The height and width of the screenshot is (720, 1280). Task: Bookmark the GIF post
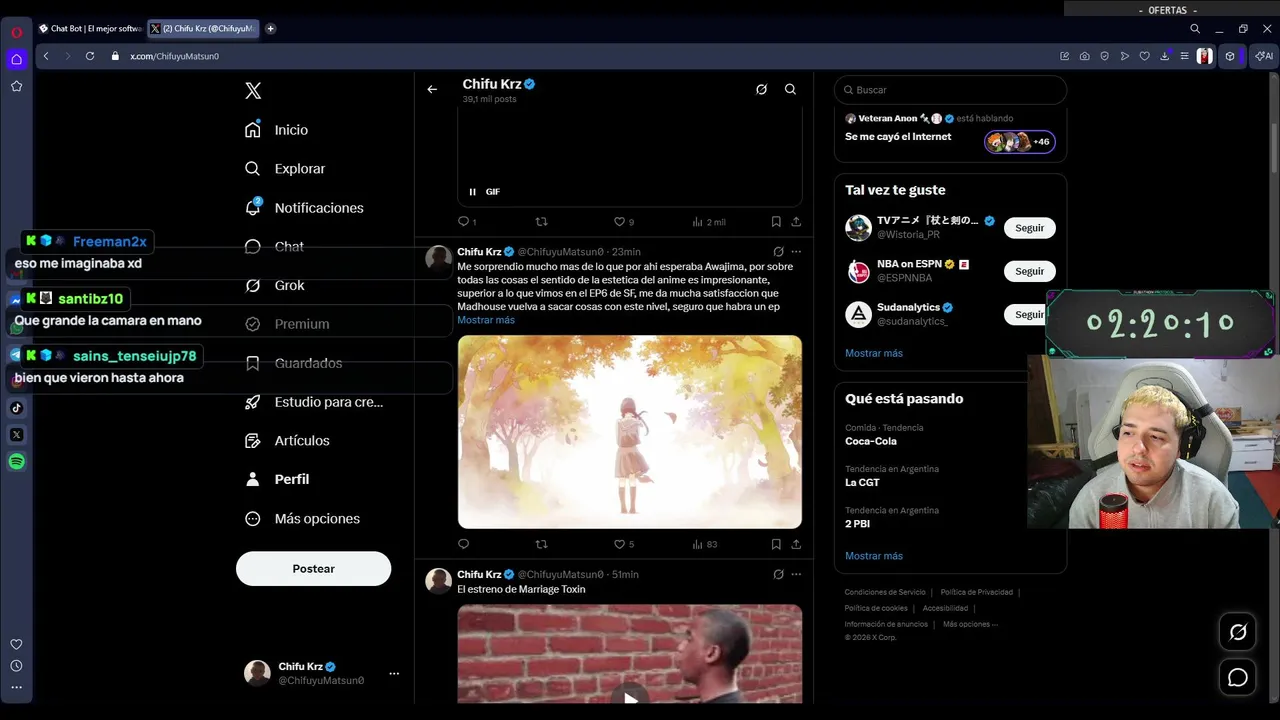pyautogui.click(x=776, y=222)
